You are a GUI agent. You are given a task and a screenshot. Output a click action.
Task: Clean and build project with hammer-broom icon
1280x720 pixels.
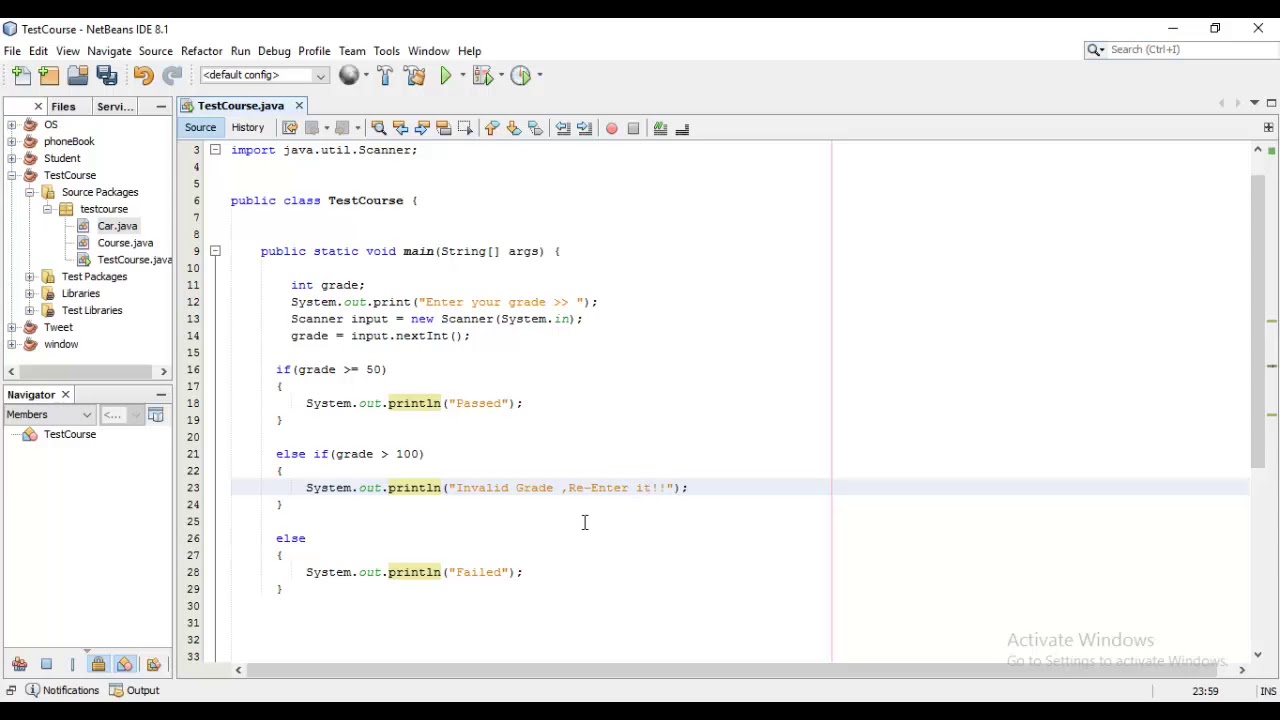coord(415,75)
